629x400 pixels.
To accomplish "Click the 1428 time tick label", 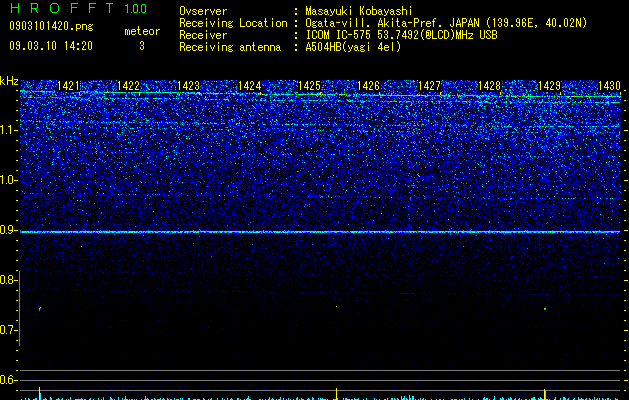I will pos(489,86).
